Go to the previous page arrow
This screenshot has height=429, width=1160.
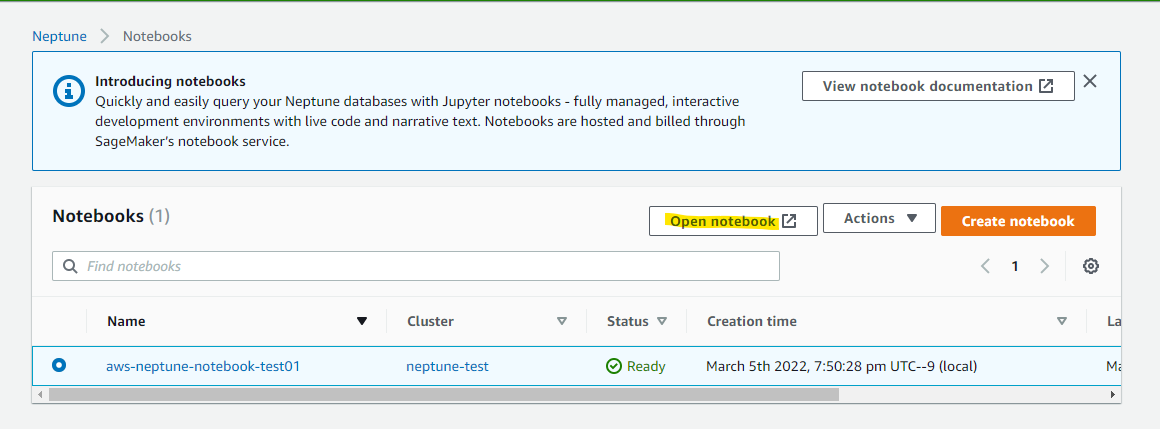pos(985,266)
